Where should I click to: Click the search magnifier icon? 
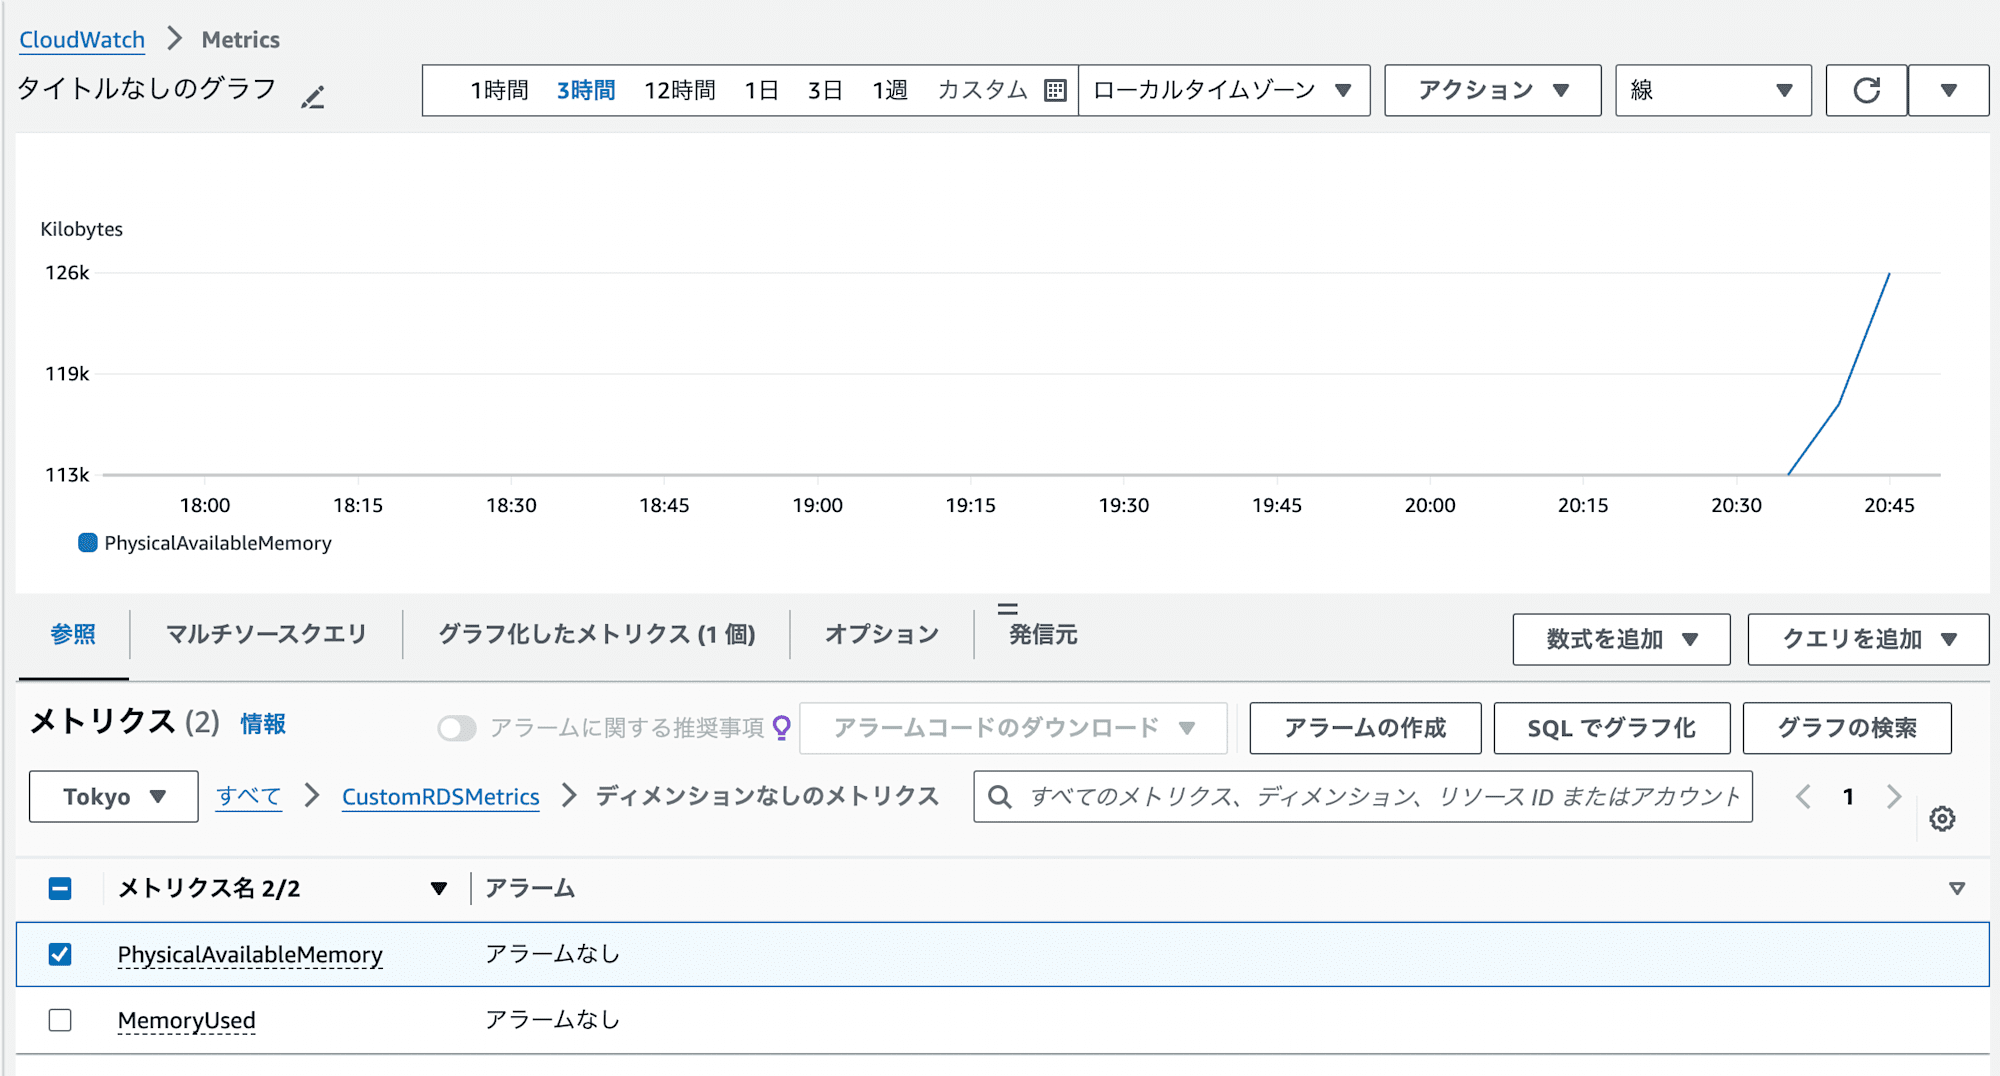point(999,796)
